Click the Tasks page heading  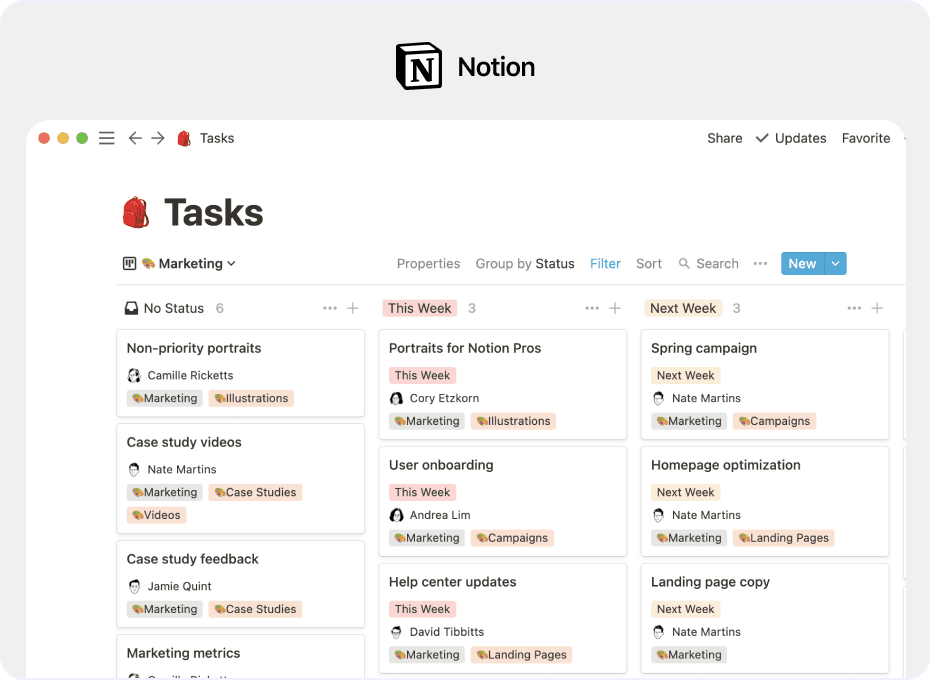coord(214,212)
